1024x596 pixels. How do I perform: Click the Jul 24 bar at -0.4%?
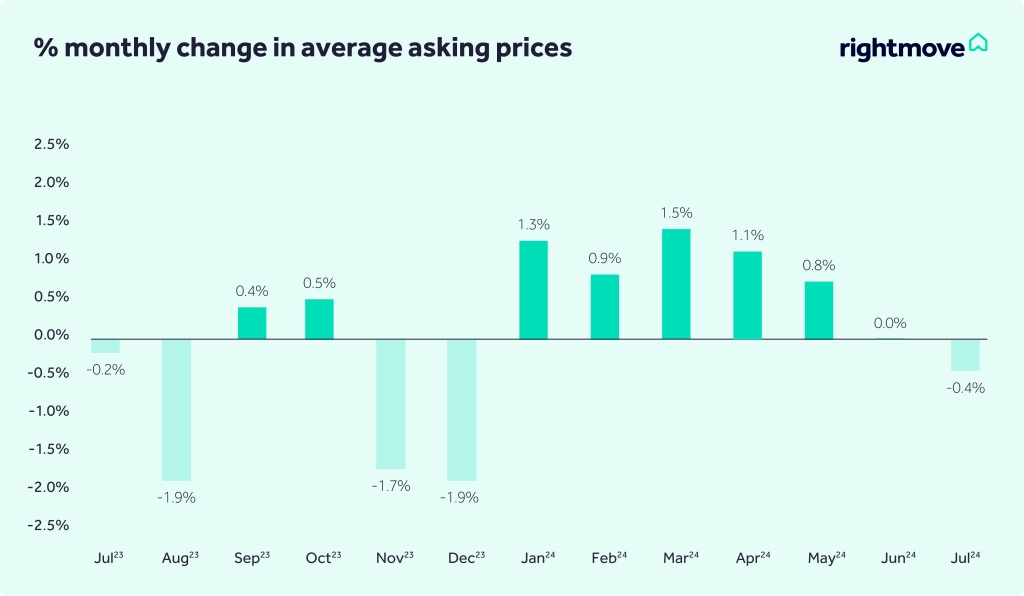click(965, 355)
